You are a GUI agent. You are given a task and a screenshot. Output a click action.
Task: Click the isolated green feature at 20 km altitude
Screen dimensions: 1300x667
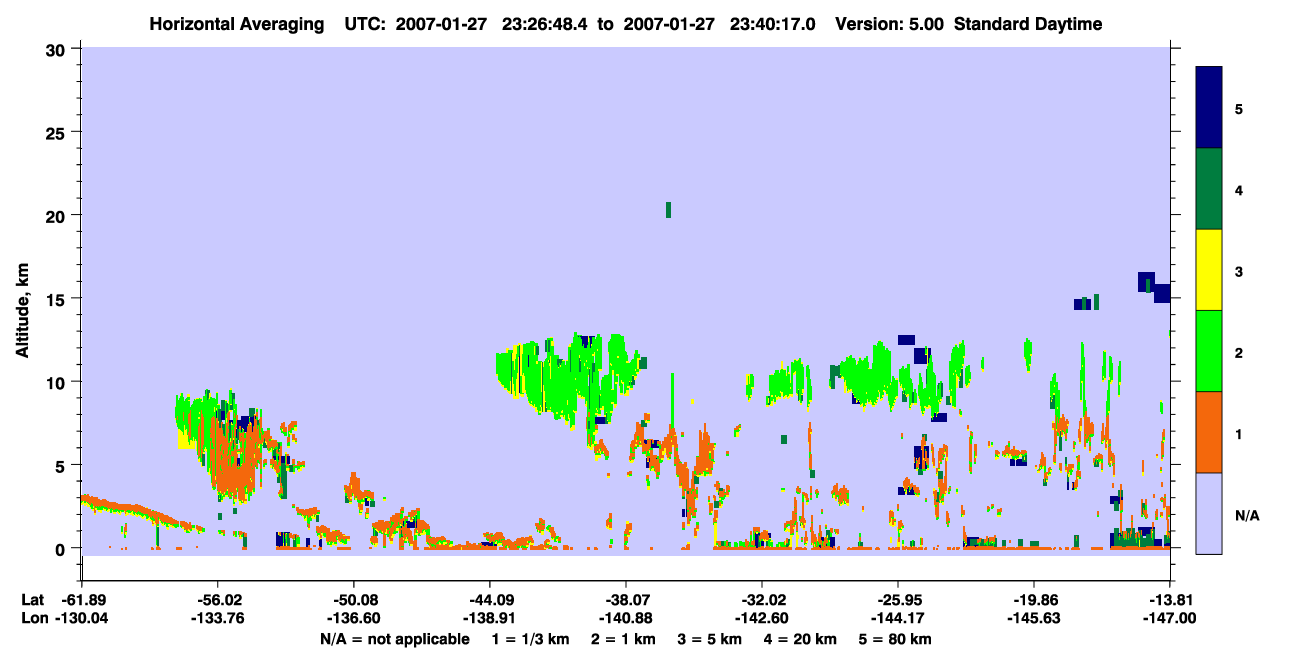coord(668,209)
